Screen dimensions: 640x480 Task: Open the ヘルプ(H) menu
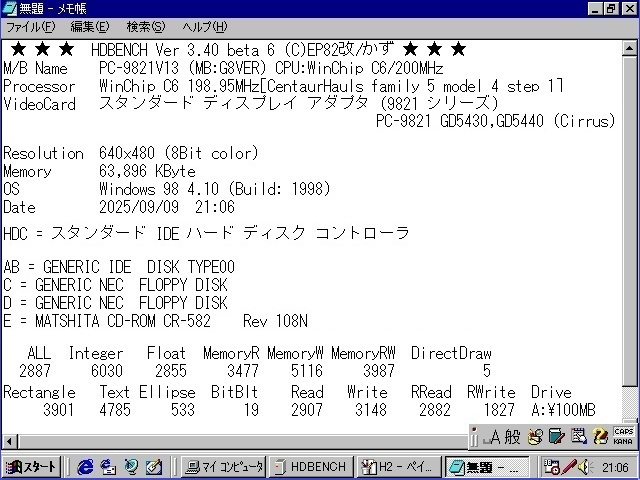pyautogui.click(x=205, y=27)
